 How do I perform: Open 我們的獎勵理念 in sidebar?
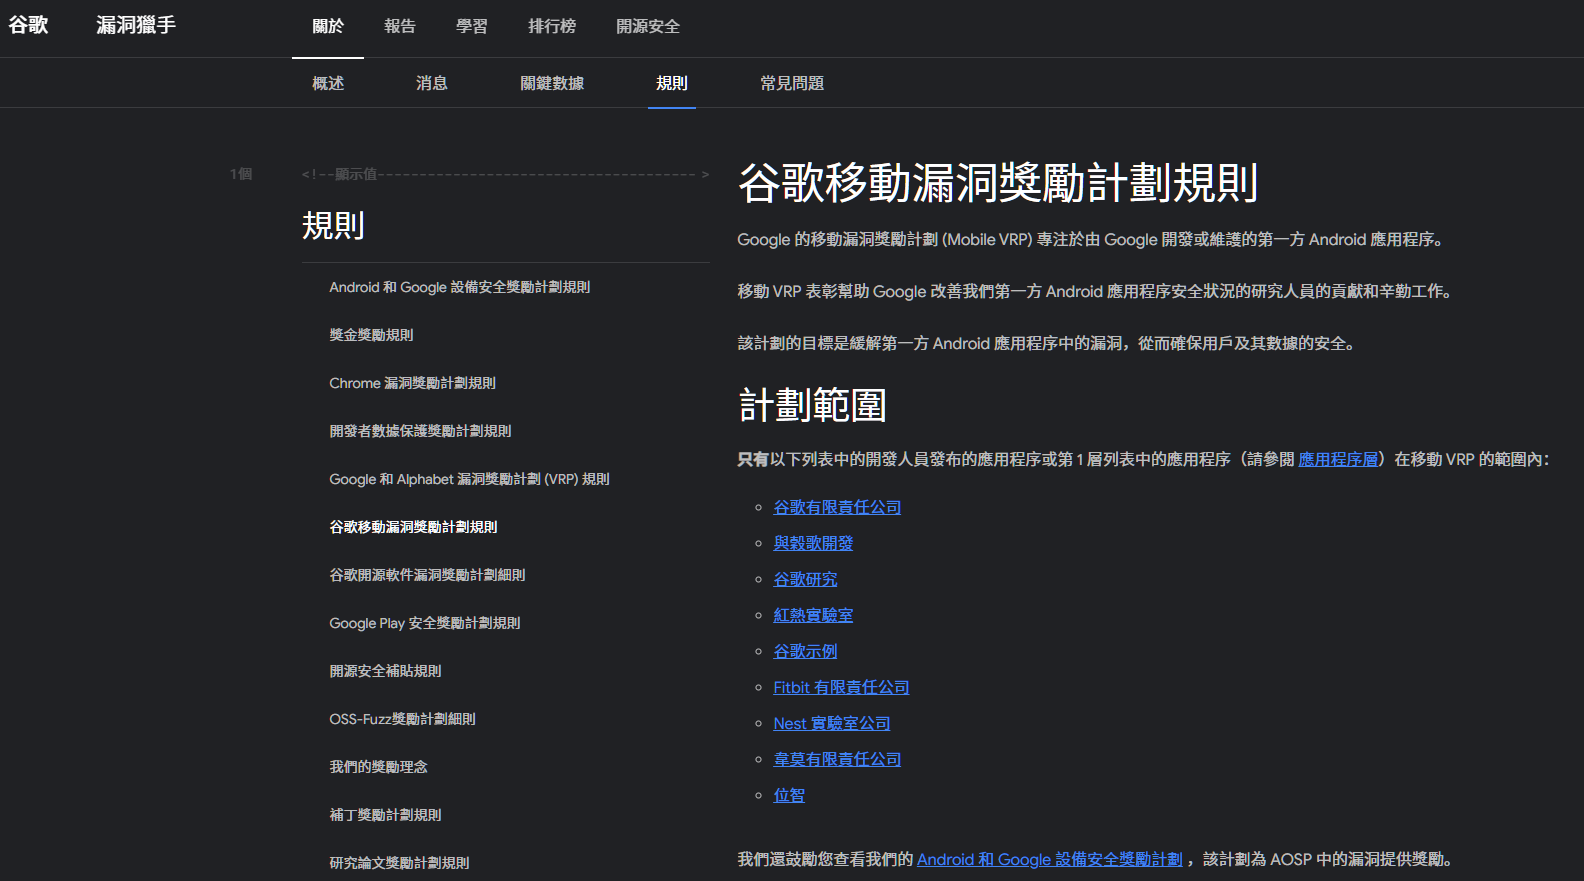coord(378,767)
